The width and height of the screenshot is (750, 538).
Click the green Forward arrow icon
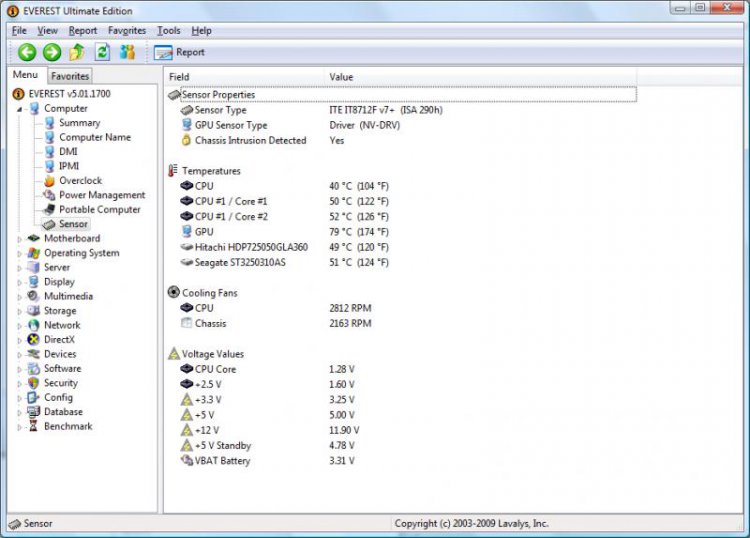[x=52, y=52]
